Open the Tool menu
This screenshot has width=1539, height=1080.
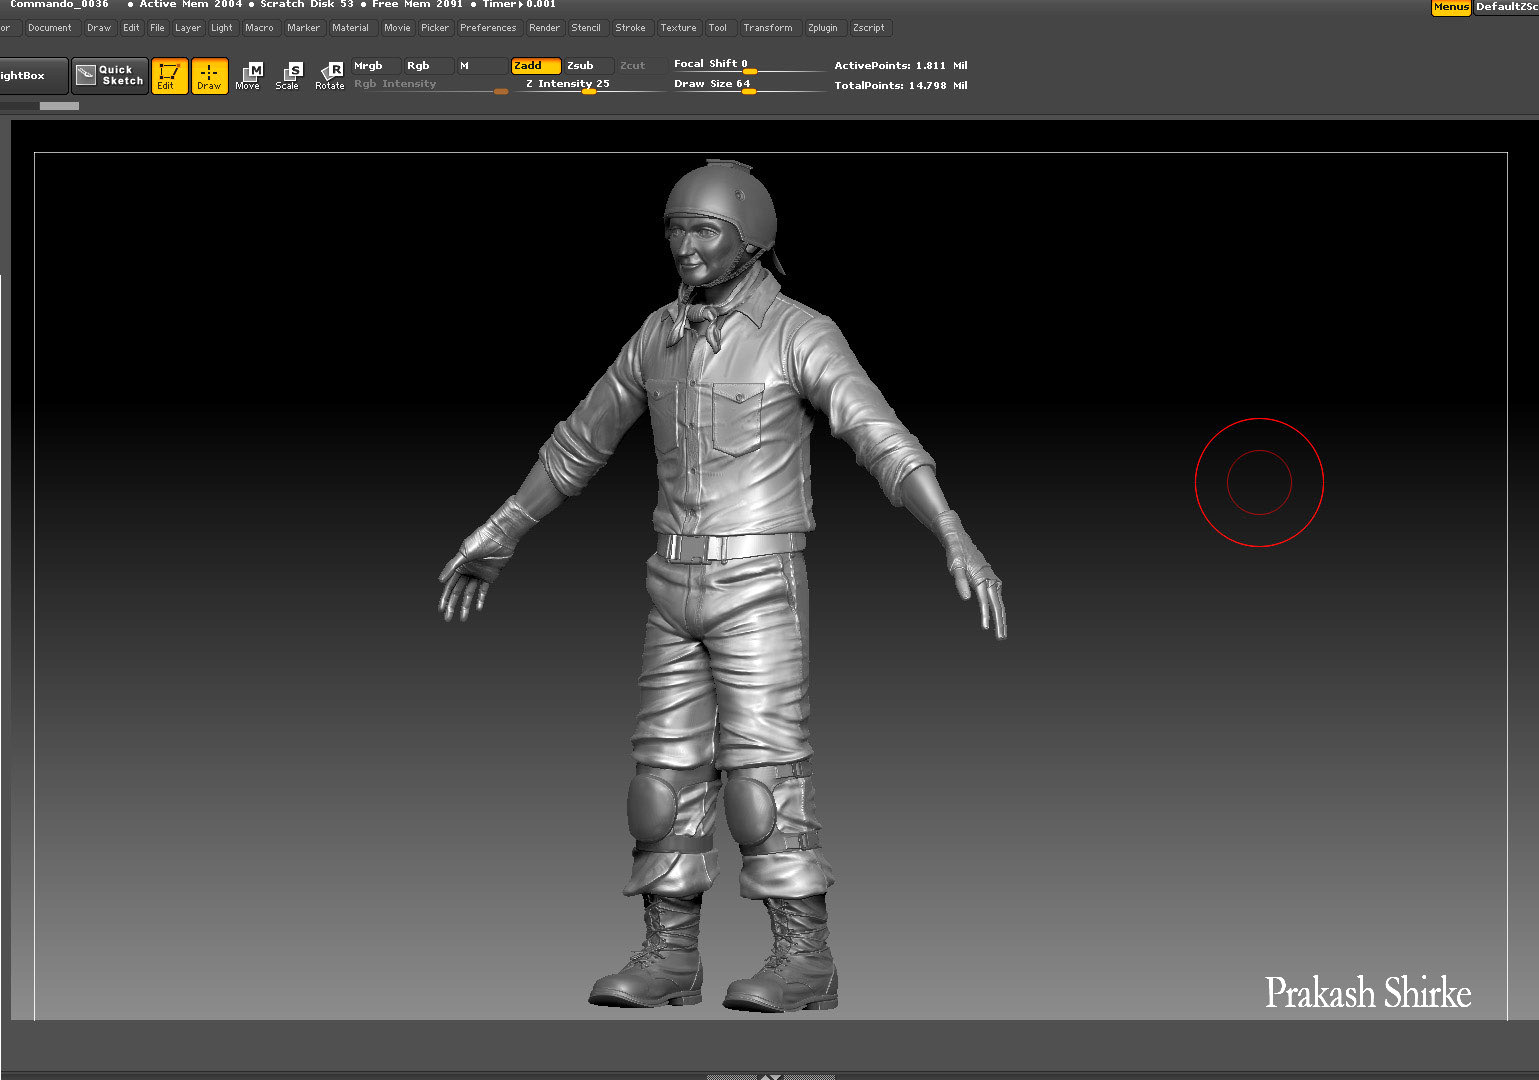pos(718,28)
